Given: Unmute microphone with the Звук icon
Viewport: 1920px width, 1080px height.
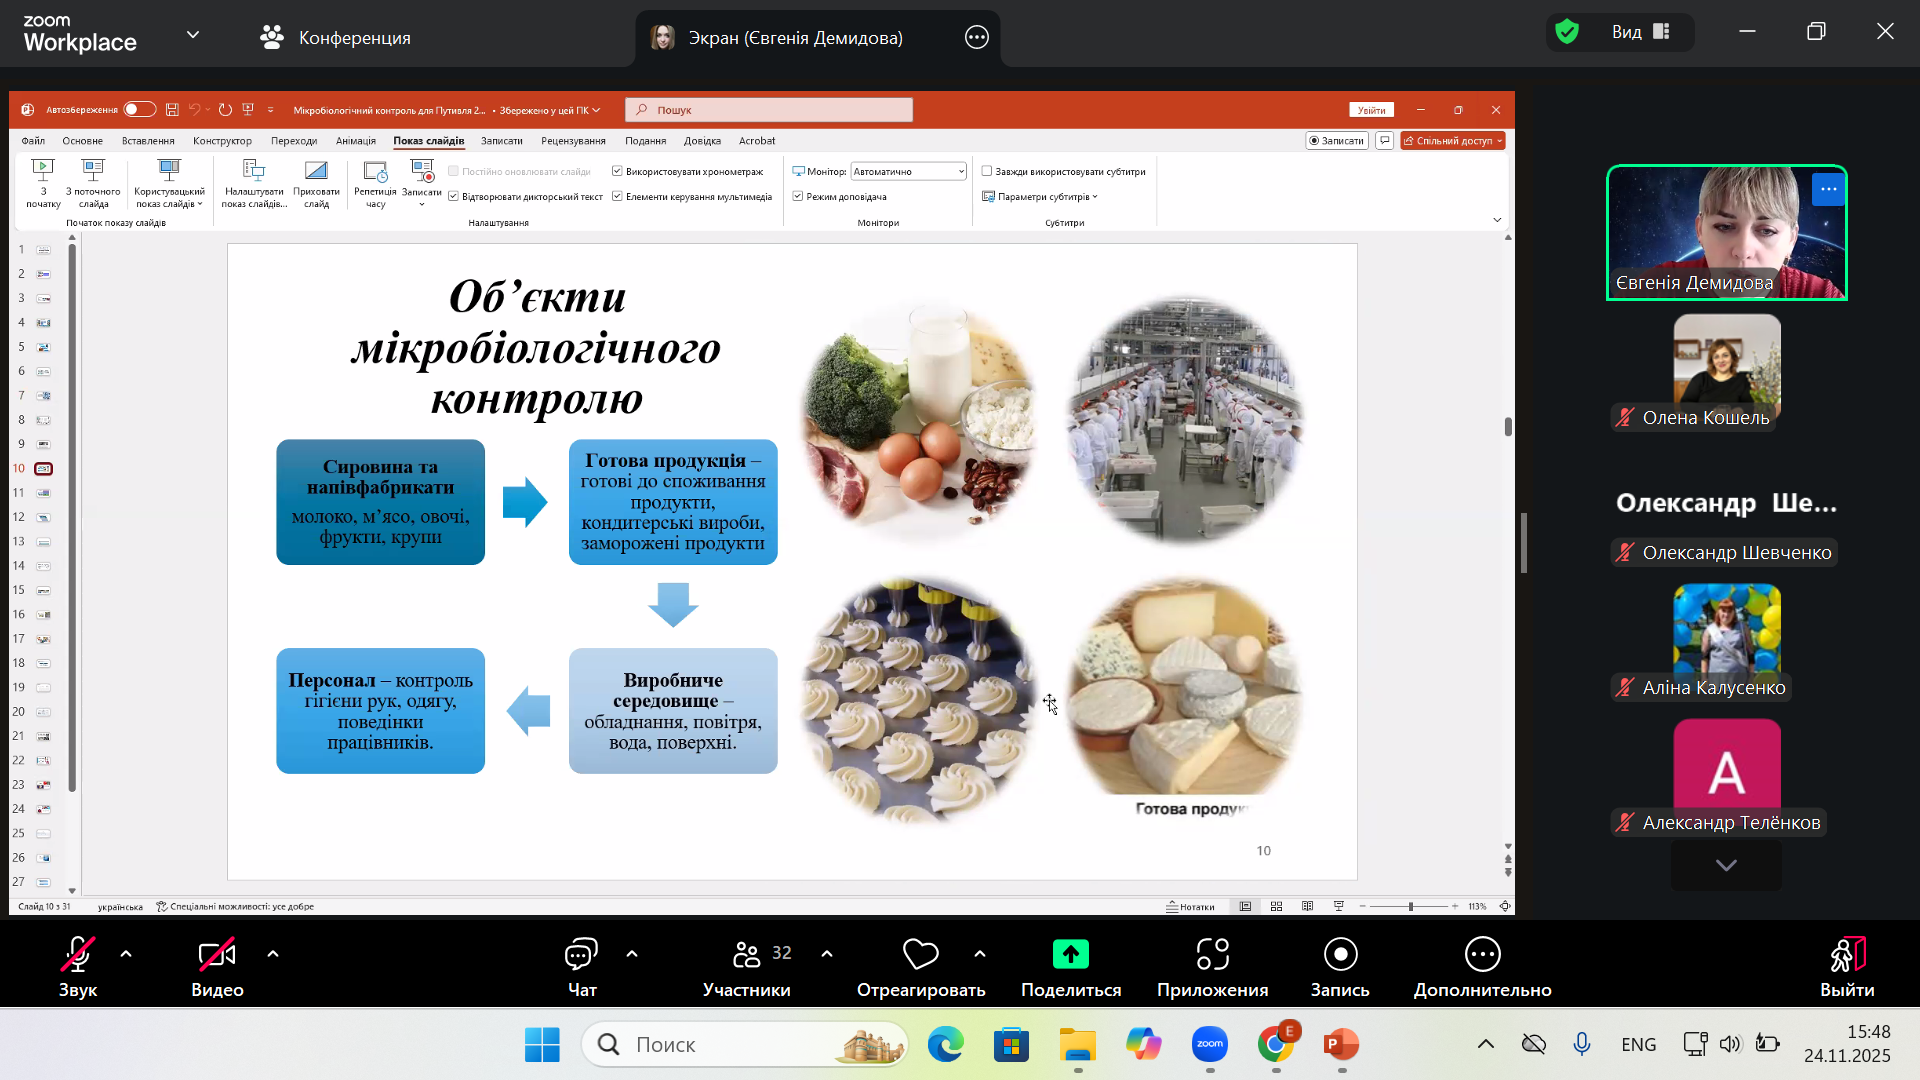Looking at the screenshot, I should 78,956.
